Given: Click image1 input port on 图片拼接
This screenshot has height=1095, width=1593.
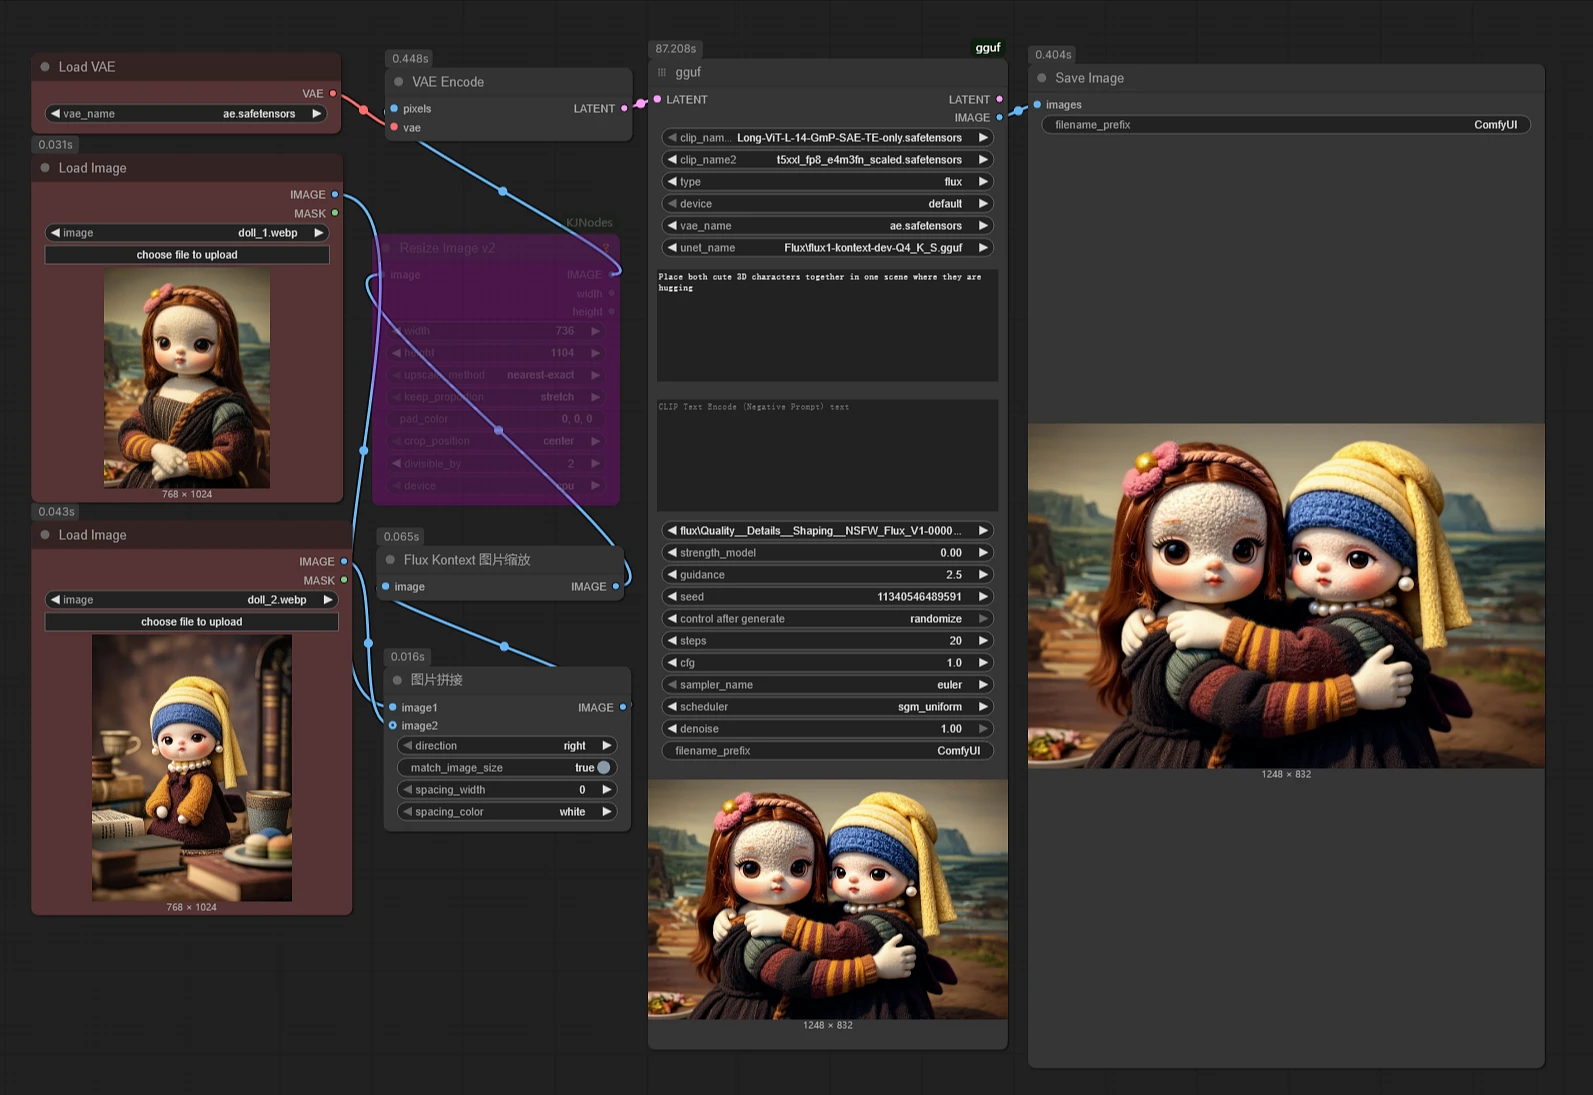Looking at the screenshot, I should 393,707.
